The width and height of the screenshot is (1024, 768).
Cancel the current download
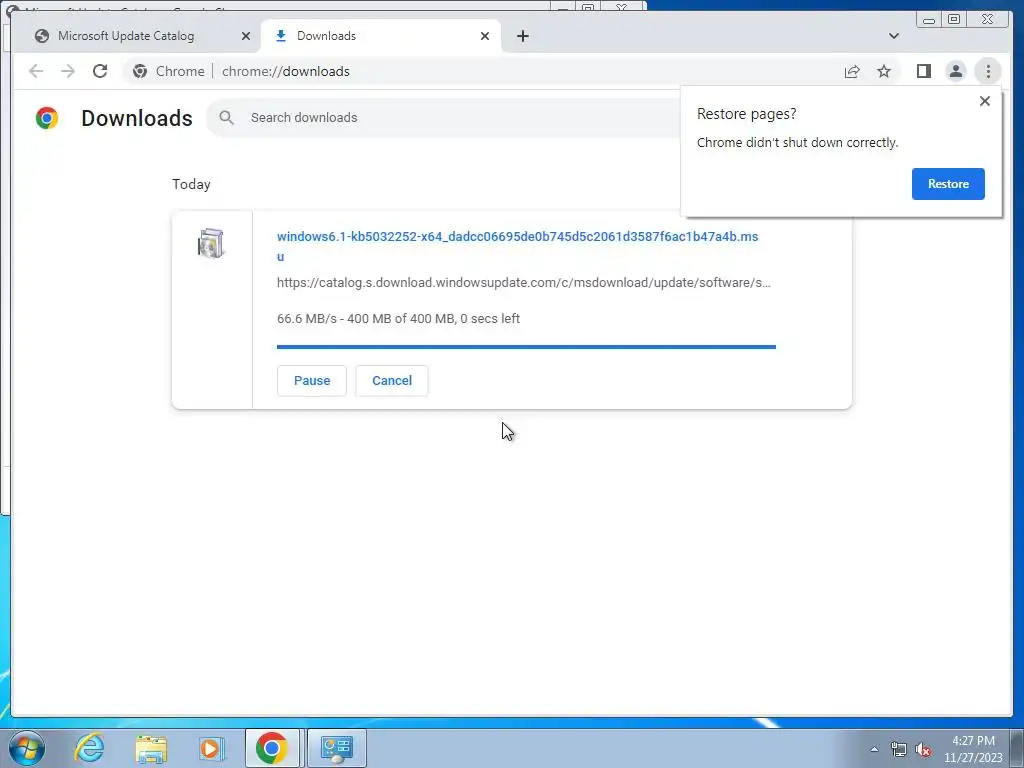click(x=392, y=380)
